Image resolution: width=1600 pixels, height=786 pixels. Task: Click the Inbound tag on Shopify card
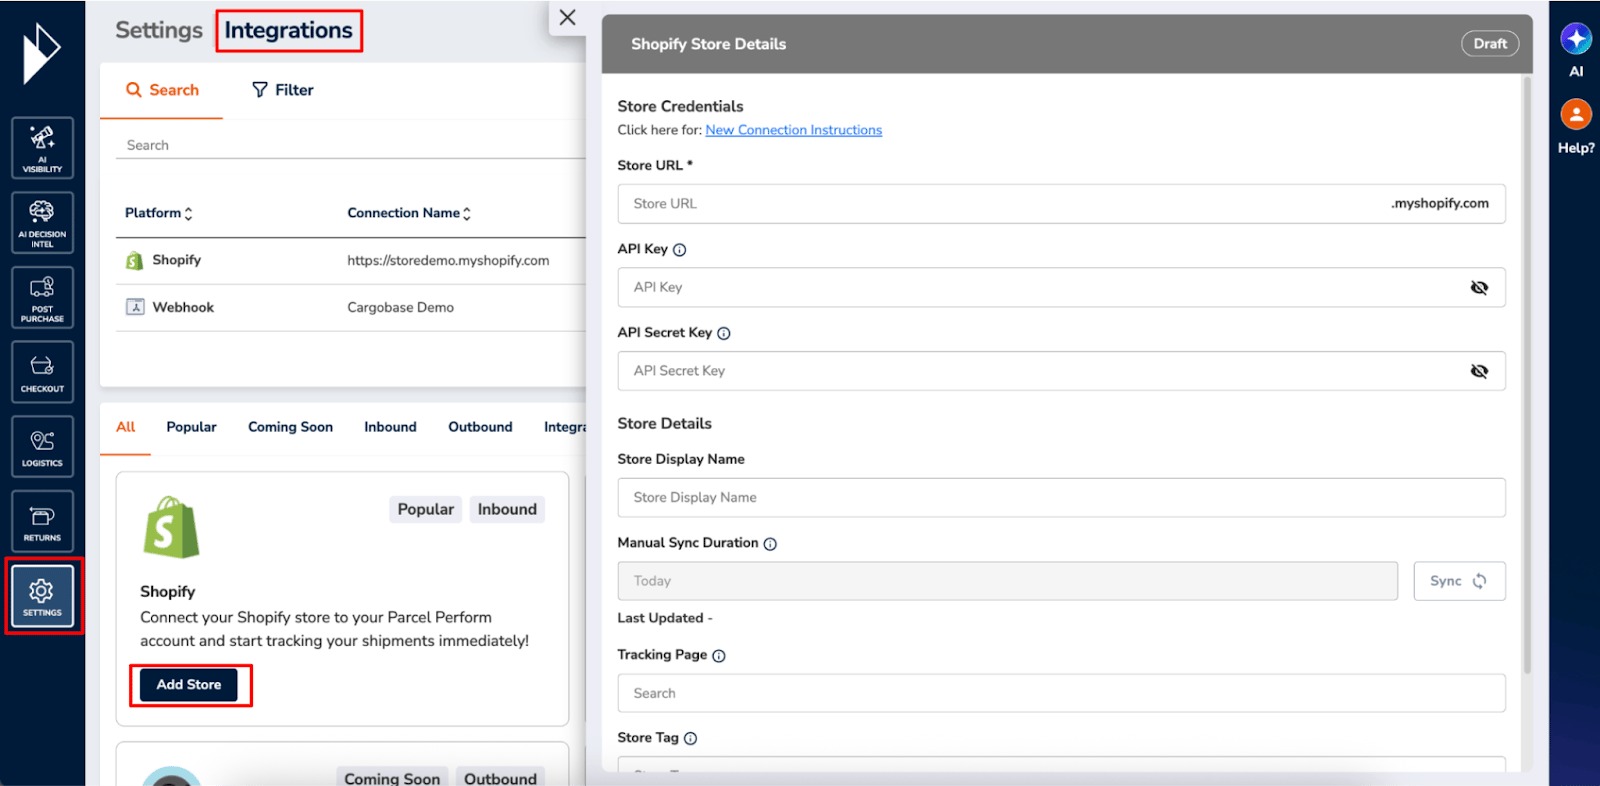pyautogui.click(x=507, y=509)
